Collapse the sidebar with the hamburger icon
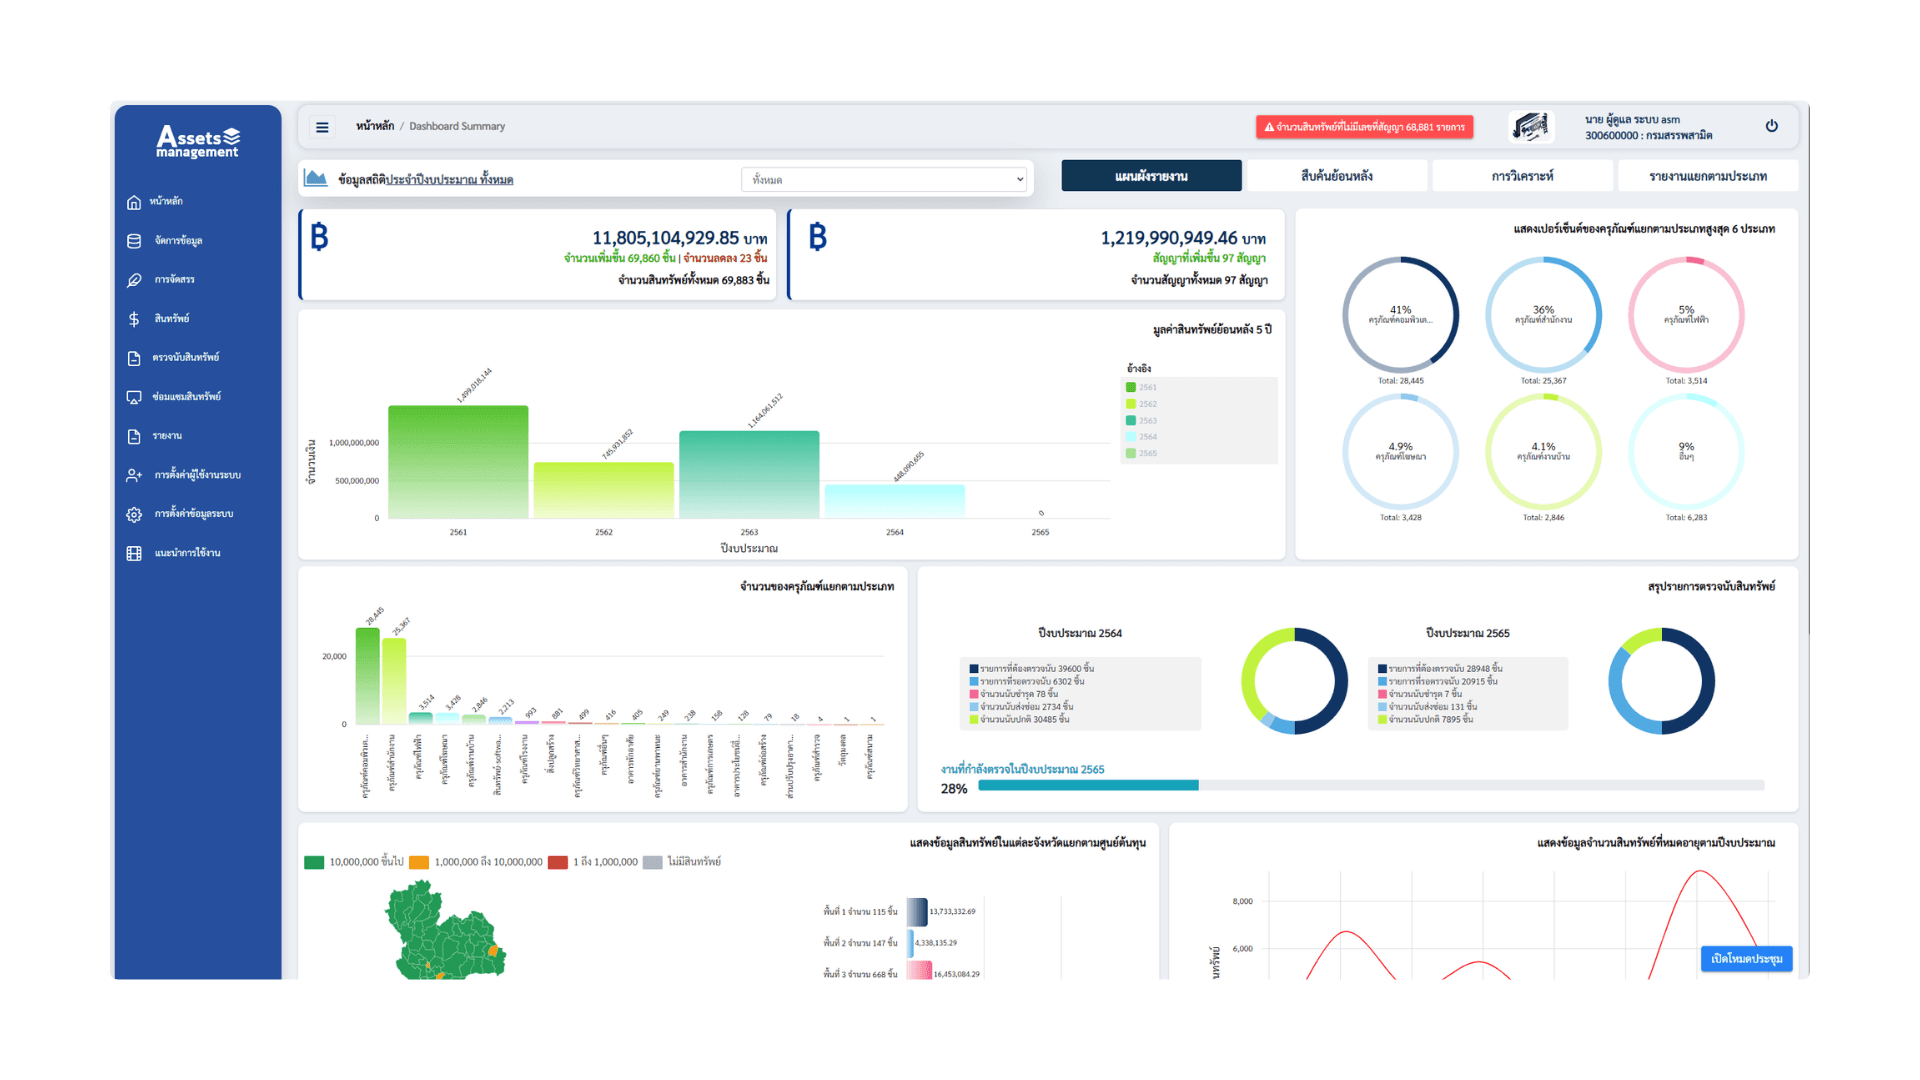 tap(322, 127)
